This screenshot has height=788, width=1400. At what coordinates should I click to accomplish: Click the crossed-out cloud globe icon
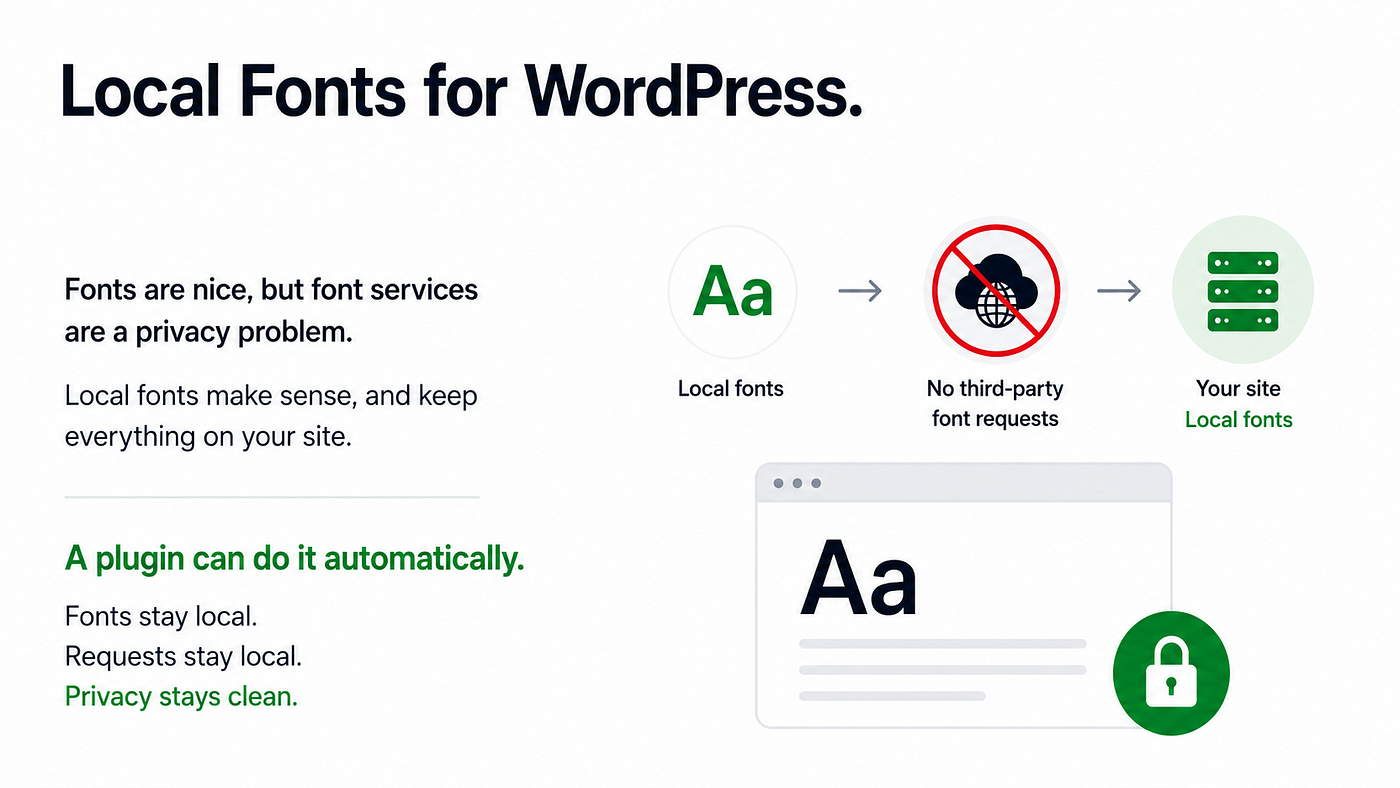pos(995,291)
